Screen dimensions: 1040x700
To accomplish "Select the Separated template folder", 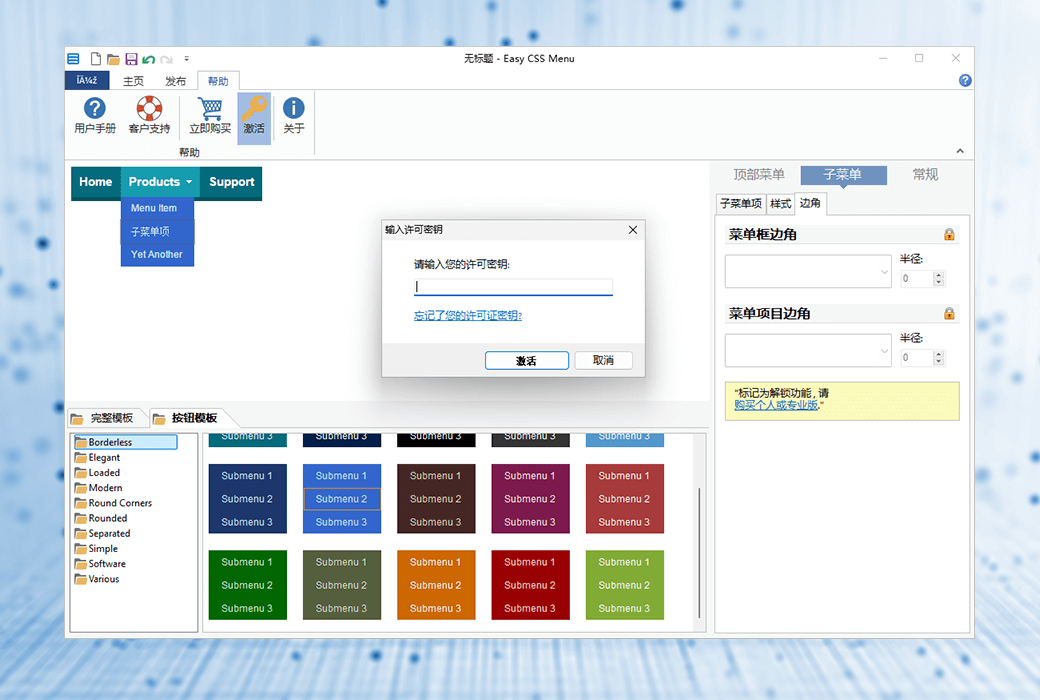I will point(103,534).
